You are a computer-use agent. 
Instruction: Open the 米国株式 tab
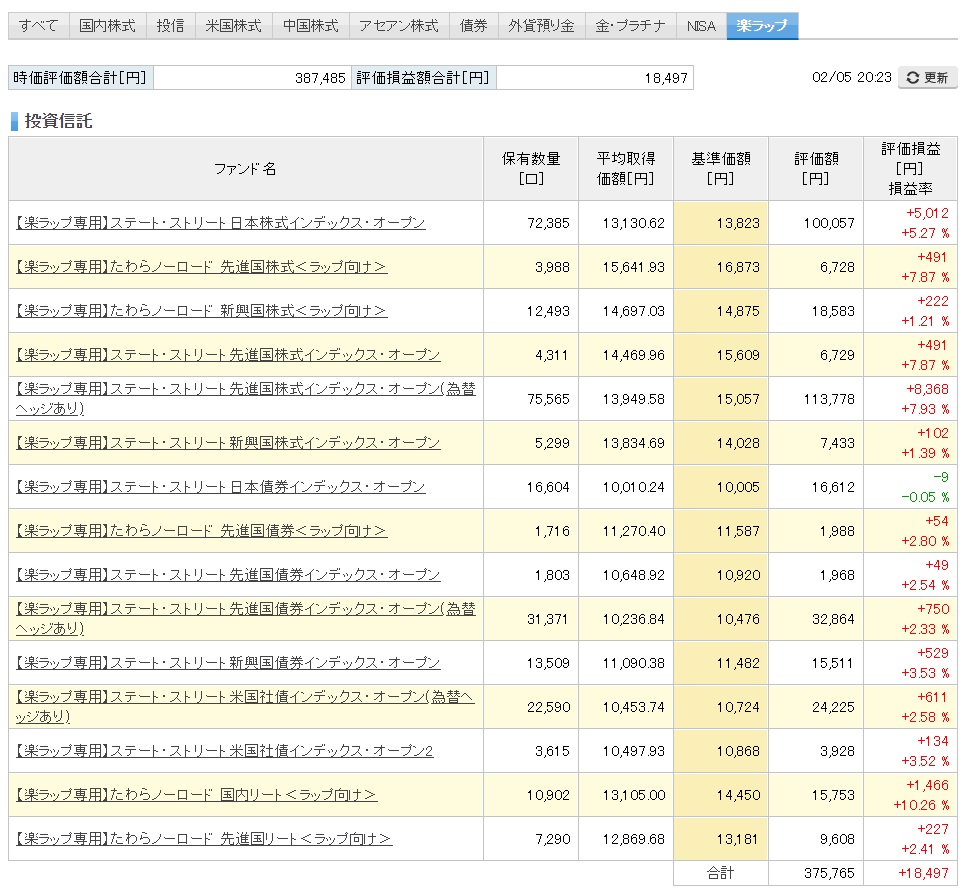pos(234,26)
